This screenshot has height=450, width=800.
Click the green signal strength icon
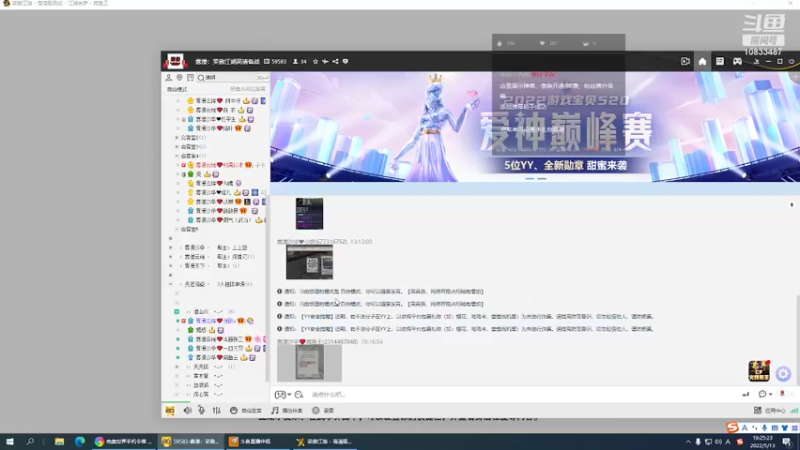(794, 410)
